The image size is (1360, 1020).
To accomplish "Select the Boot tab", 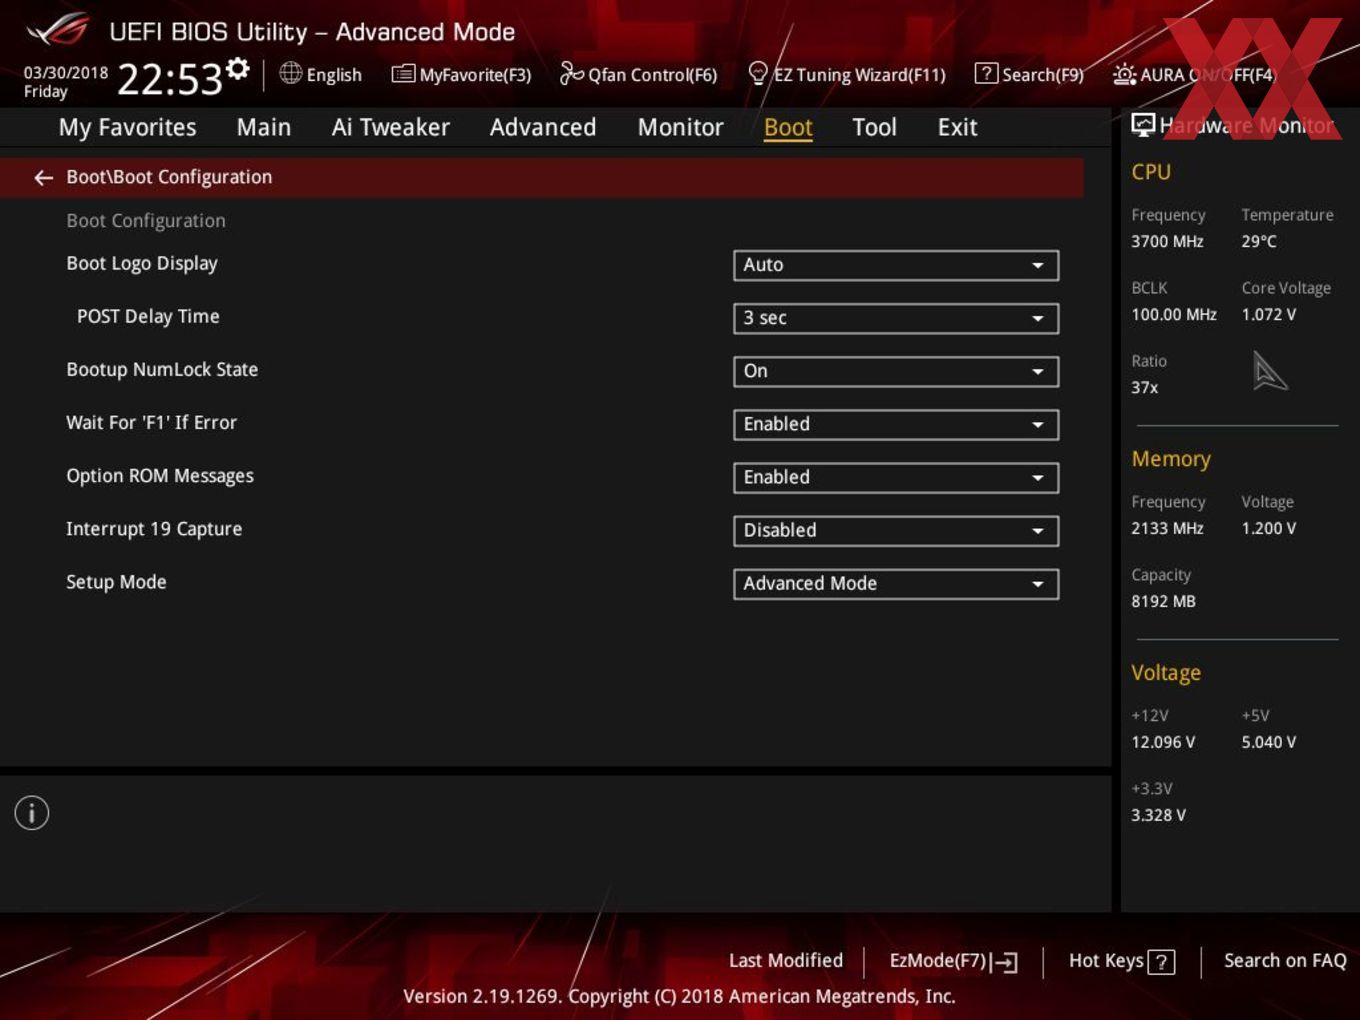I will click(788, 127).
